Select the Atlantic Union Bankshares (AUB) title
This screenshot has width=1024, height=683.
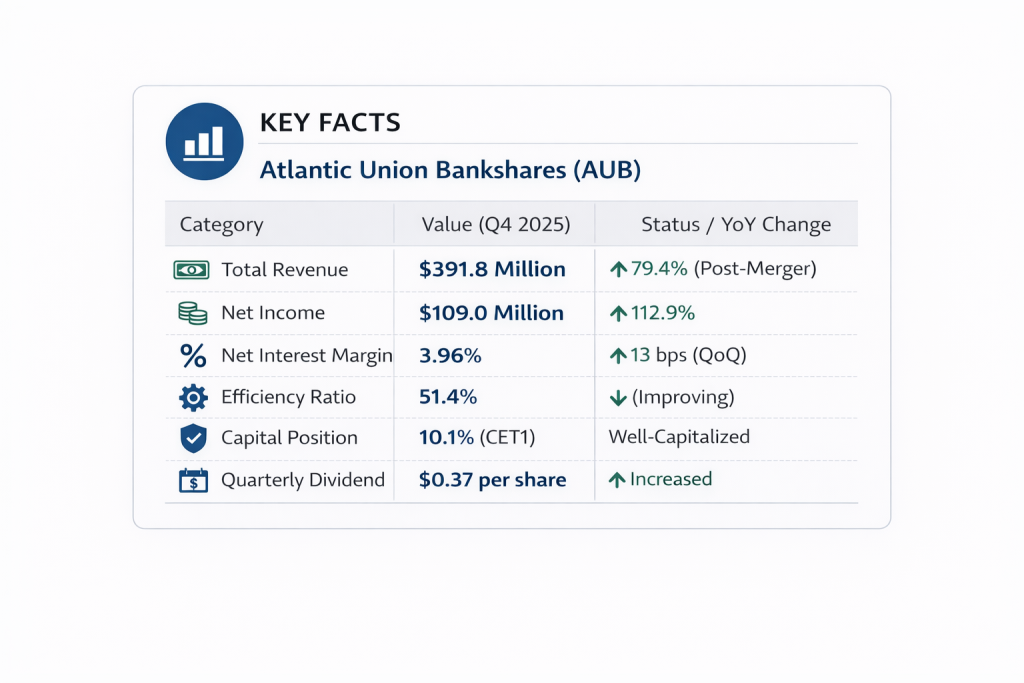click(x=450, y=170)
